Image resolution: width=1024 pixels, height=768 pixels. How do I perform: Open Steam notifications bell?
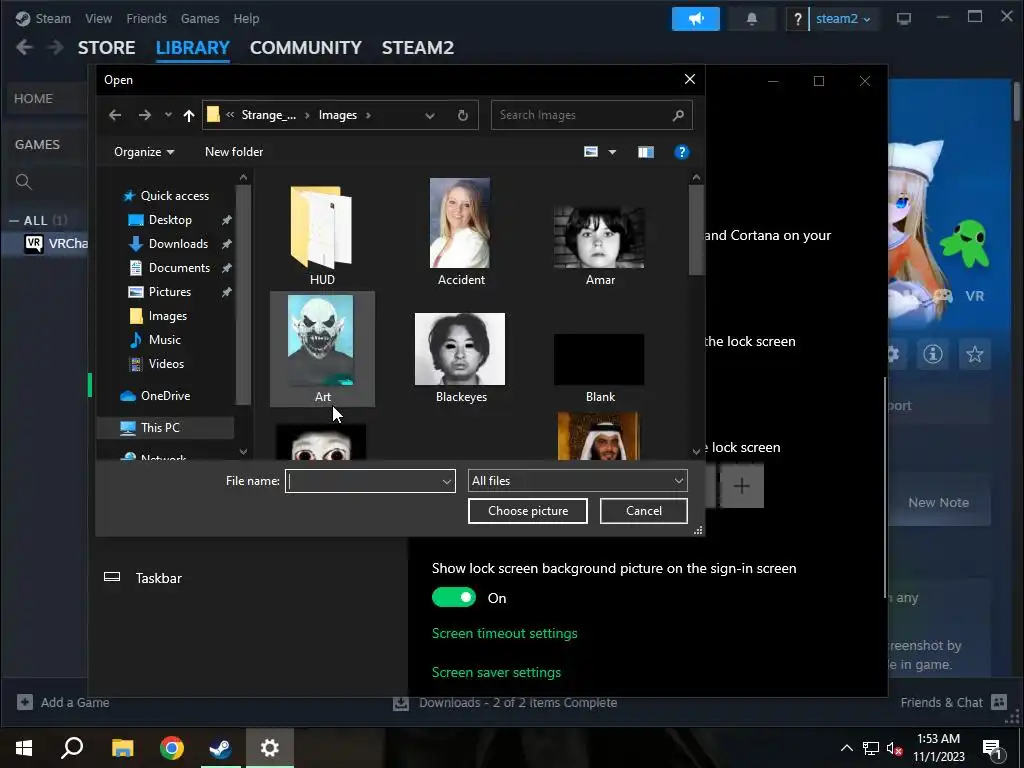tap(752, 18)
